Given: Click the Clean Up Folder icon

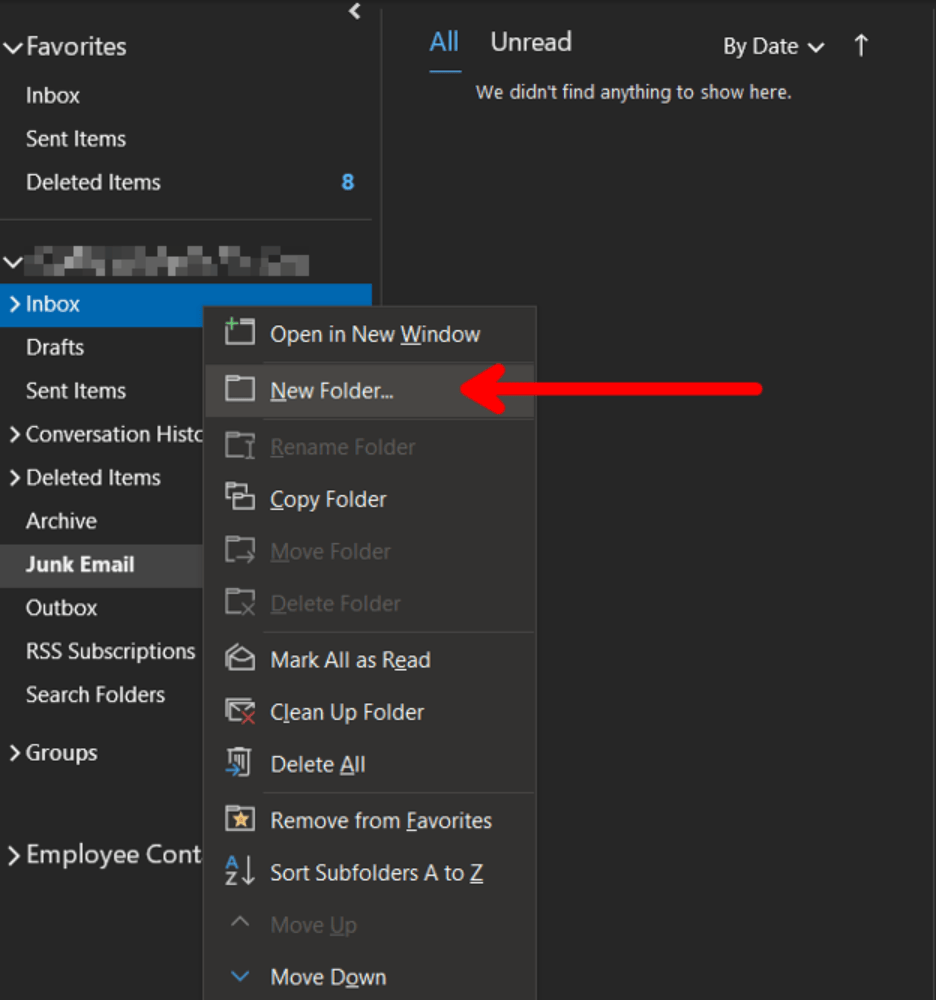Looking at the screenshot, I should pos(239,711).
